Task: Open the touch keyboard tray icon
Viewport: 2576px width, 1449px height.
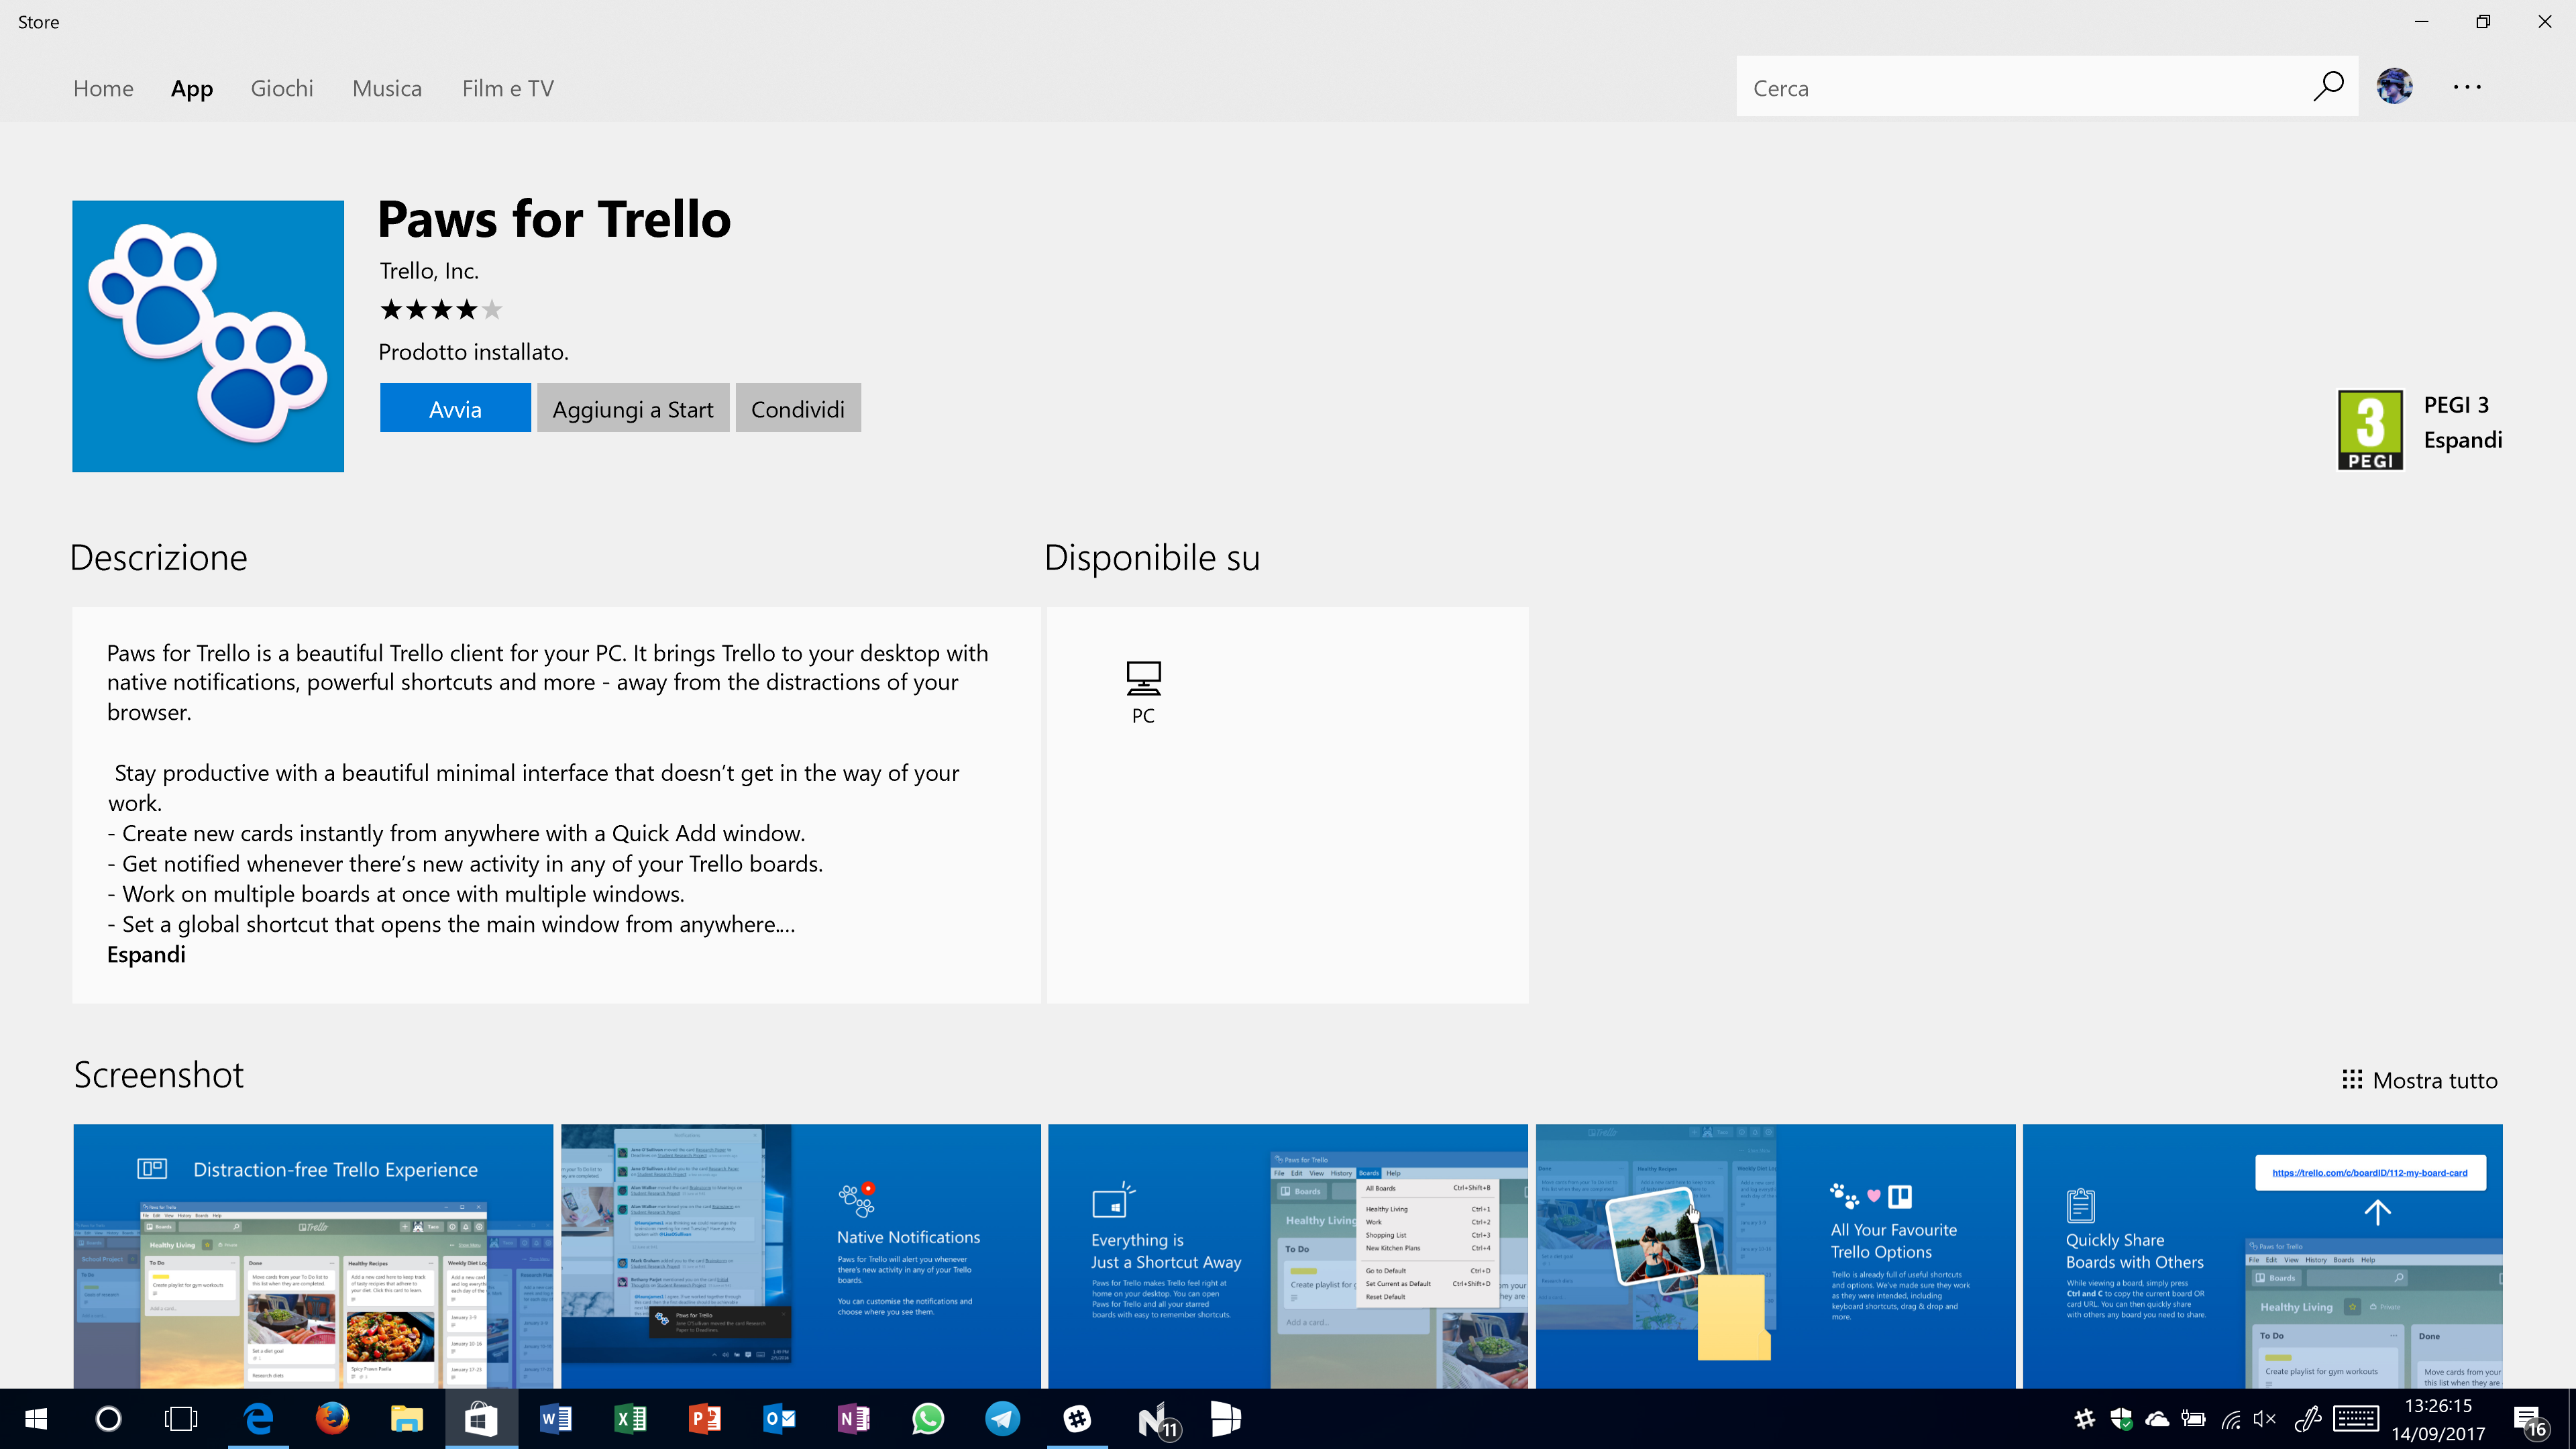Action: pos(2356,1419)
